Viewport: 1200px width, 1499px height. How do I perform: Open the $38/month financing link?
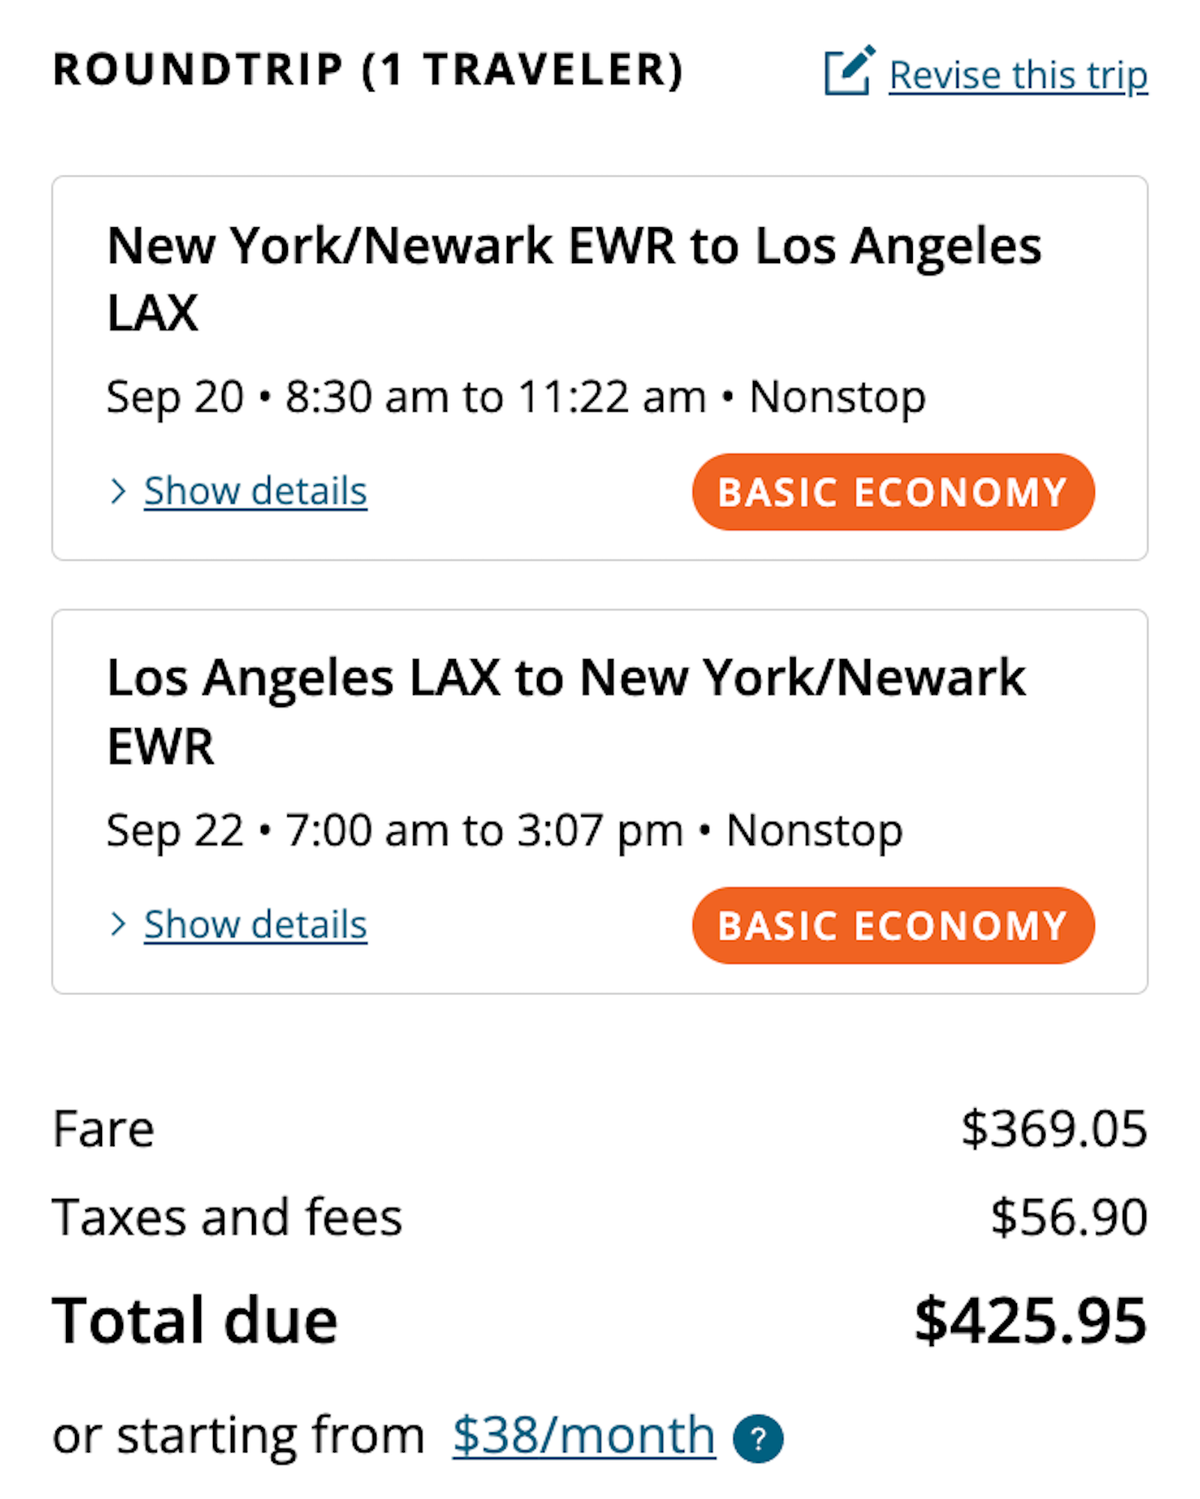point(583,1437)
